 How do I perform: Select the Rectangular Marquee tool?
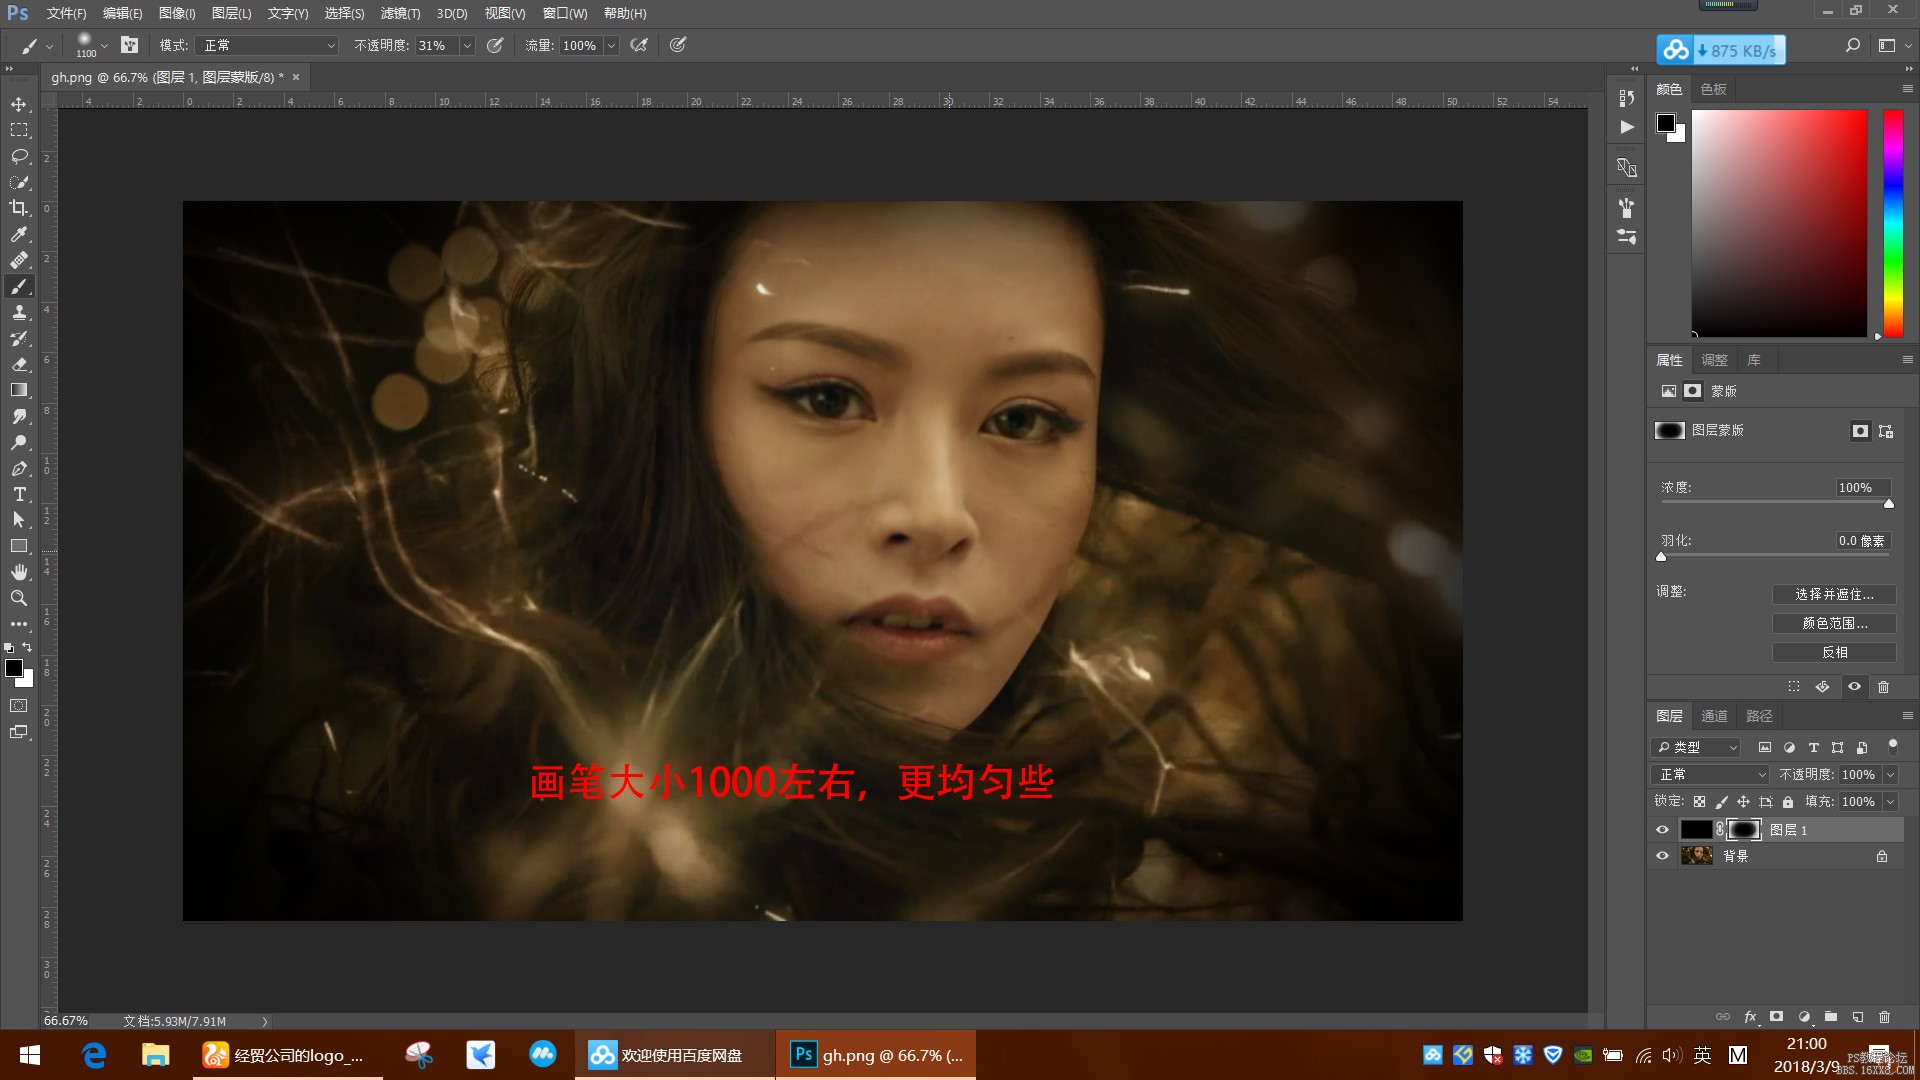click(x=19, y=130)
